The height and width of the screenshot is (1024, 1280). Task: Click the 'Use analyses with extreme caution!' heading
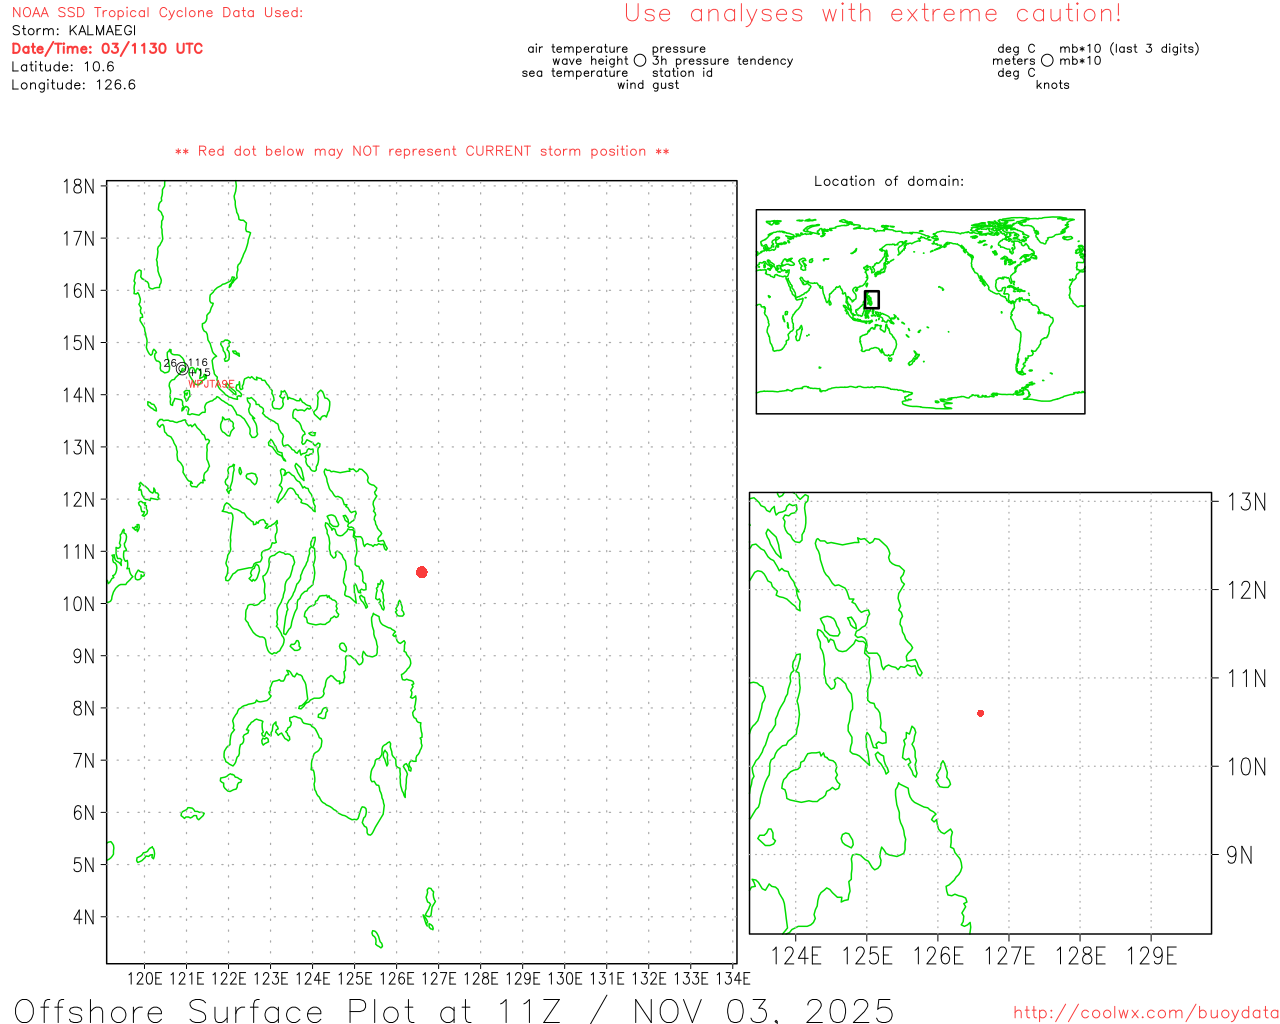click(x=872, y=14)
